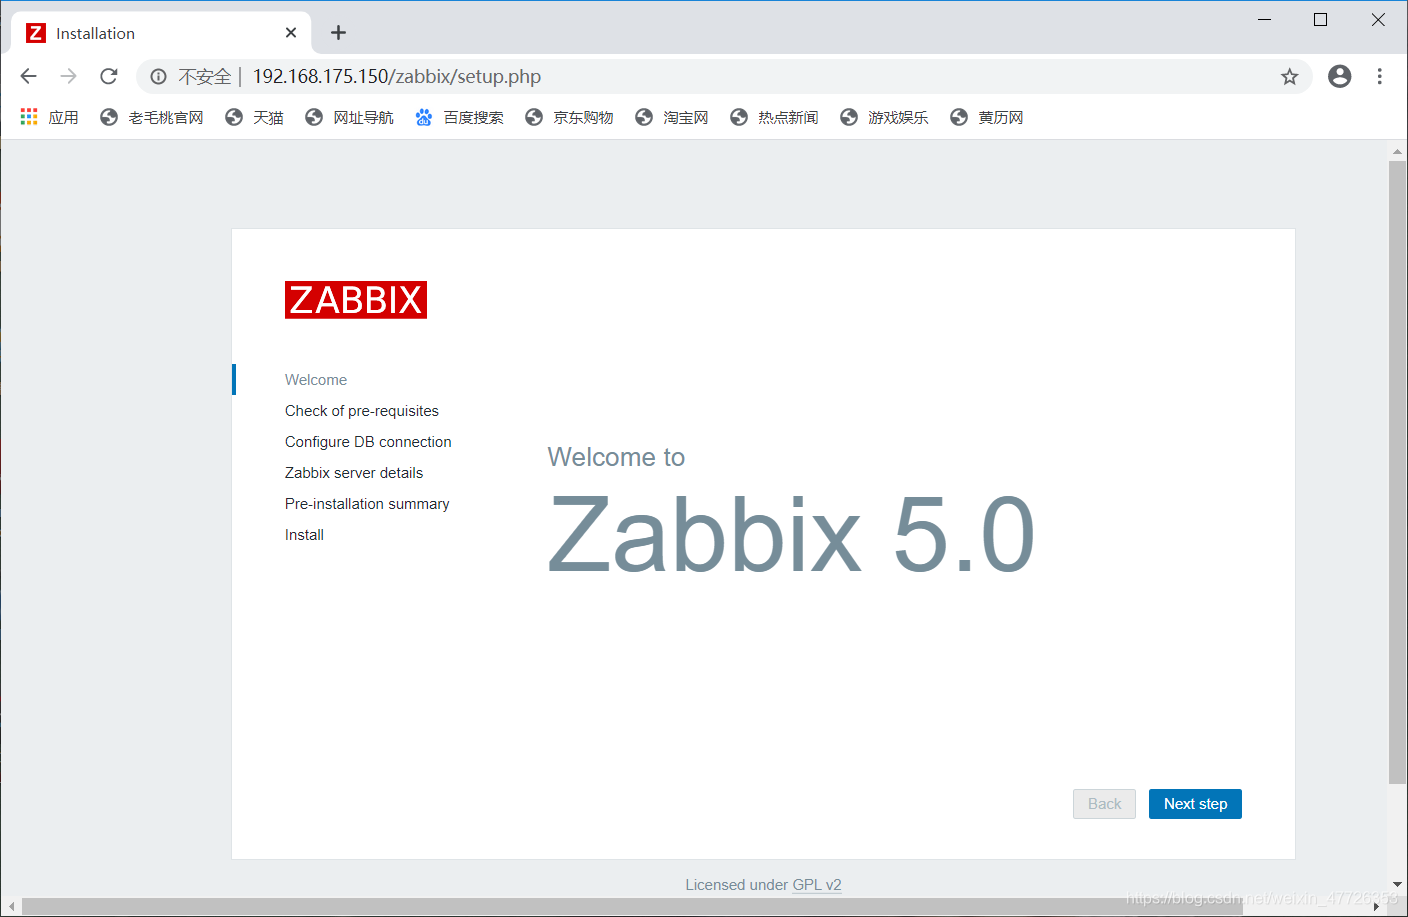Viewport: 1408px width, 917px height.
Task: Maximize the Chrome window
Action: (x=1320, y=20)
